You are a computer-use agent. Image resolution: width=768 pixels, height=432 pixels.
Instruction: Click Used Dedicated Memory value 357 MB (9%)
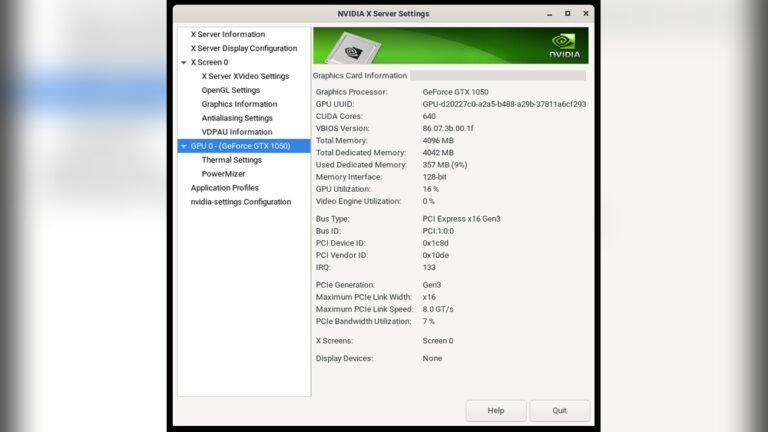pos(445,165)
